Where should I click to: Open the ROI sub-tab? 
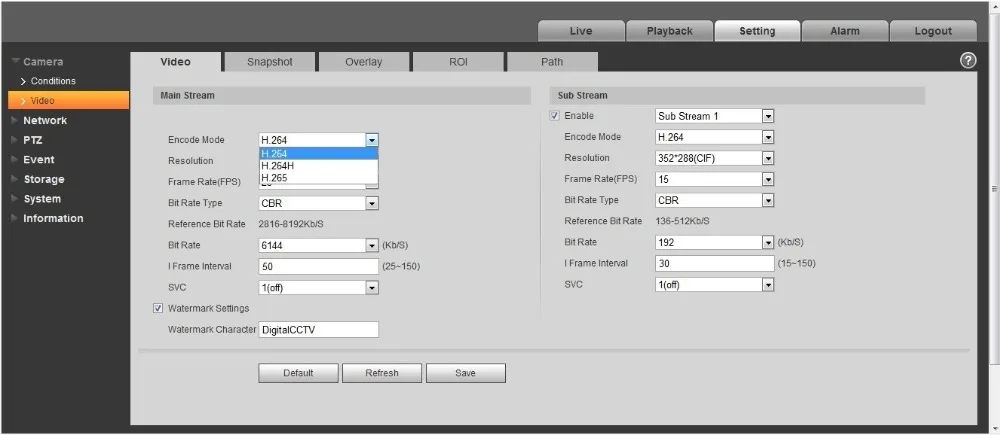pyautogui.click(x=458, y=62)
